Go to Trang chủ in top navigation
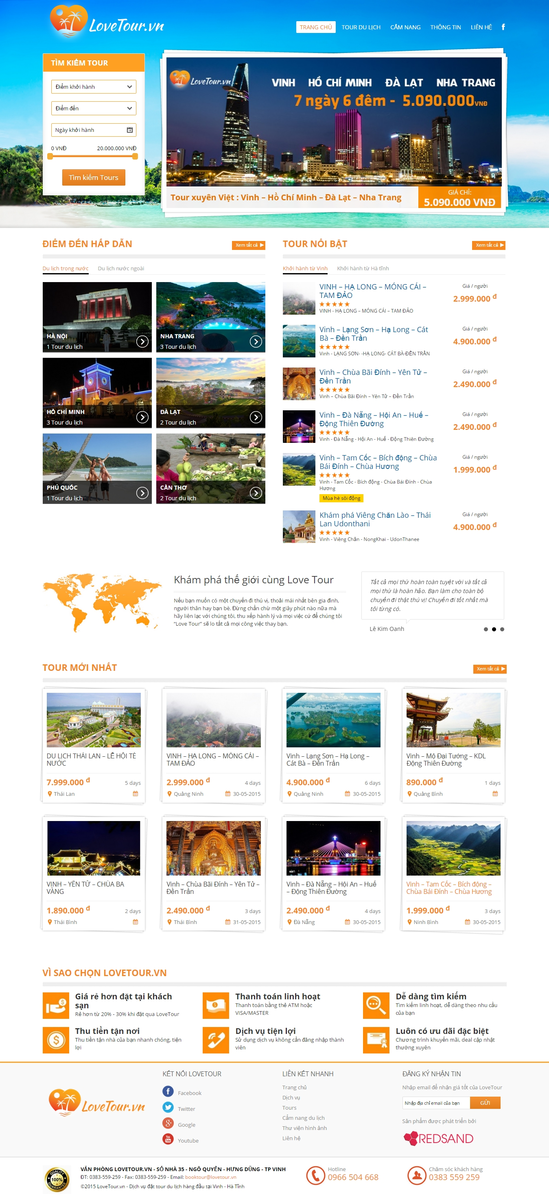549x1200 pixels. [315, 28]
